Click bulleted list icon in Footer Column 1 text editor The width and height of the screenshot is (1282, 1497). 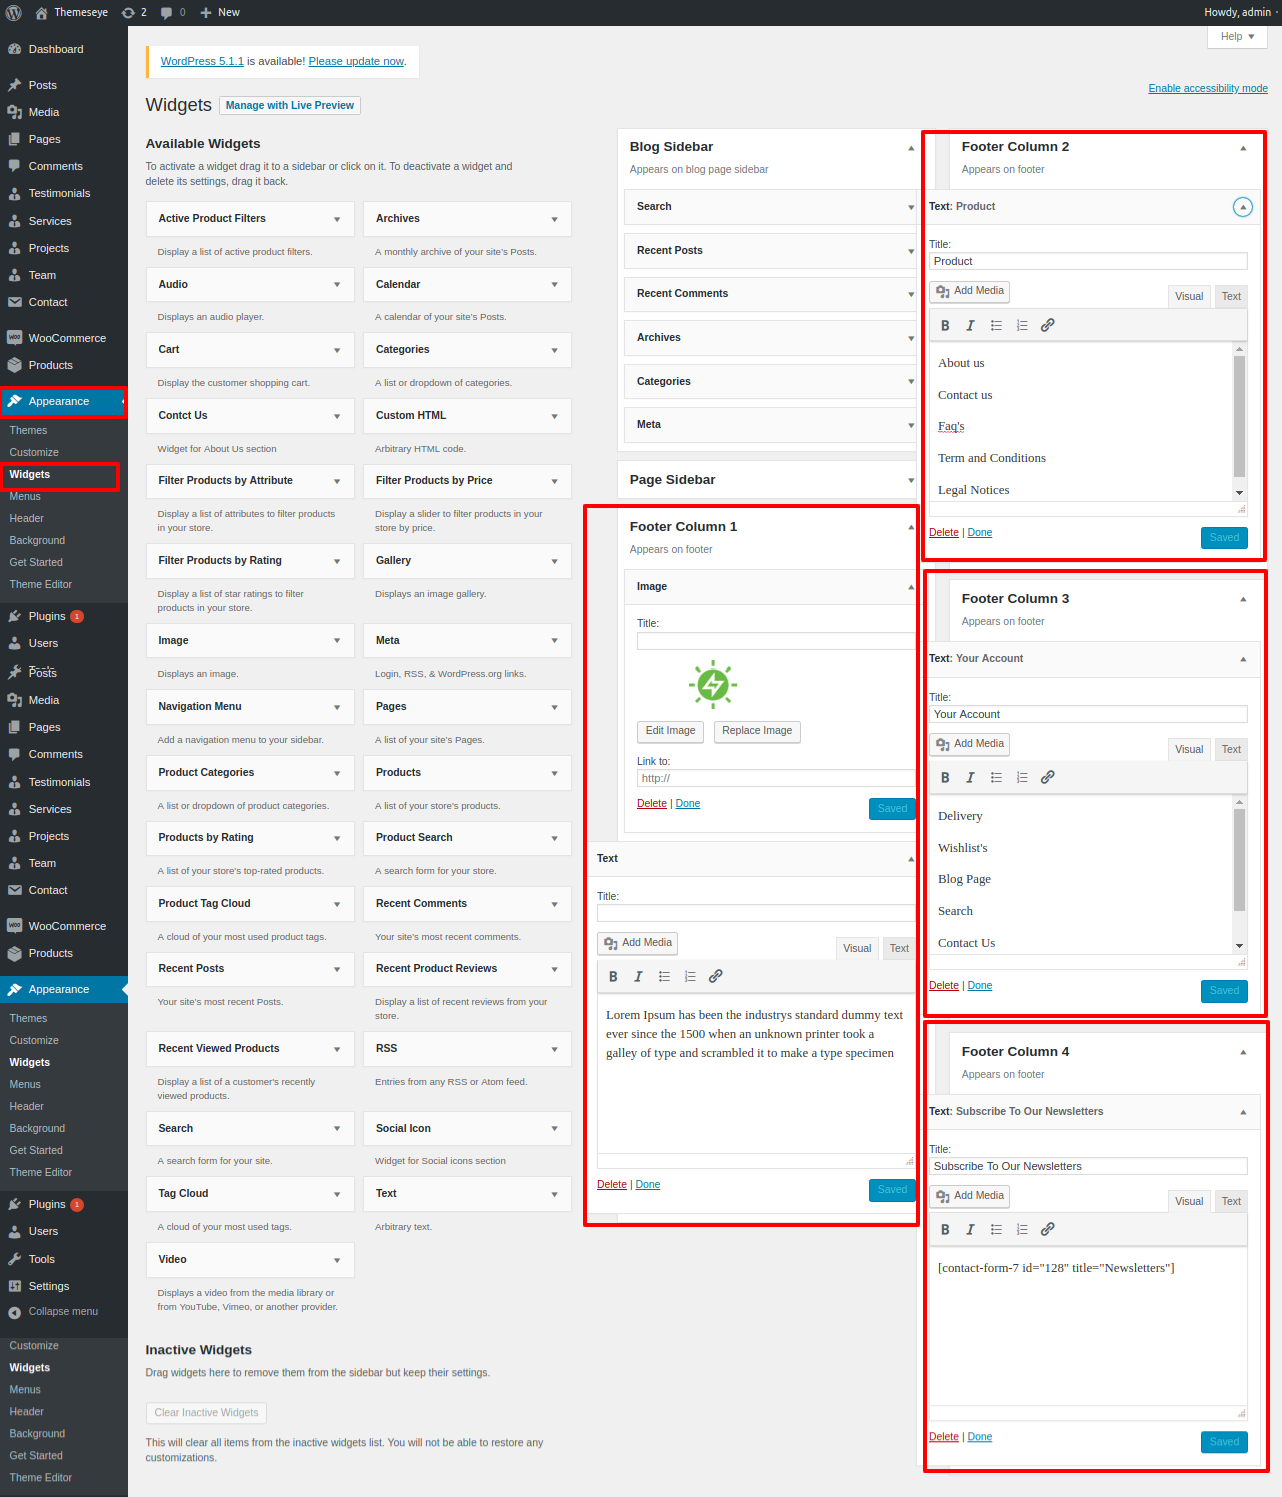tap(664, 977)
